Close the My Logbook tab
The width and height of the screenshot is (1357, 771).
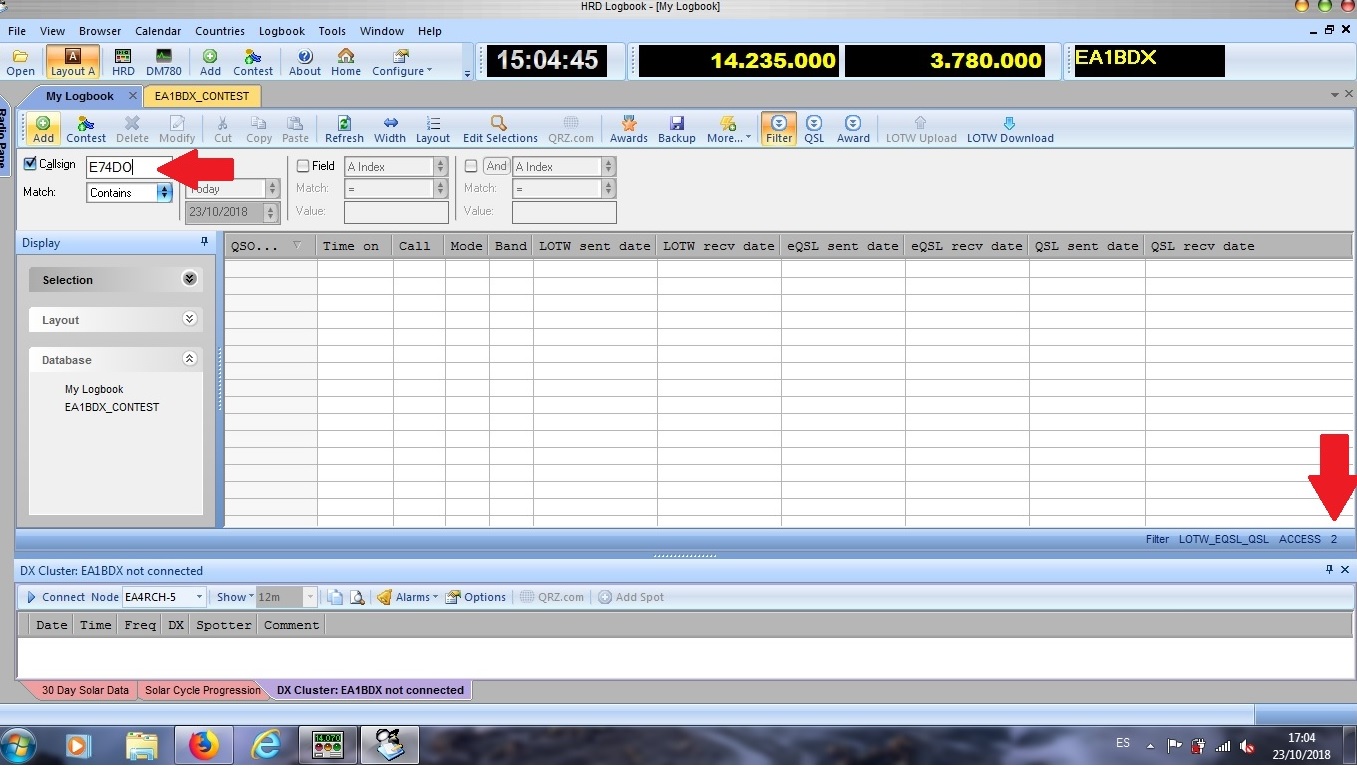133,96
